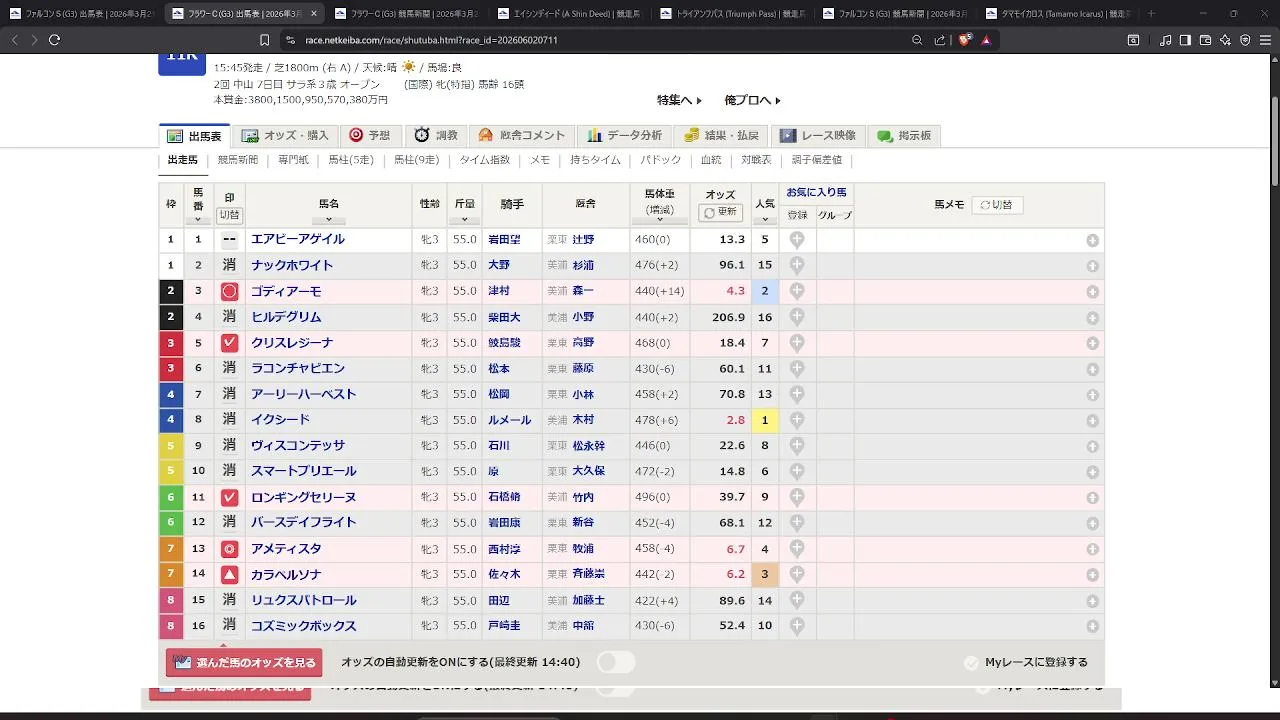The height and width of the screenshot is (720, 1280).
Task: Add アメティスタ to favorites plus icon
Action: [x=797, y=548]
